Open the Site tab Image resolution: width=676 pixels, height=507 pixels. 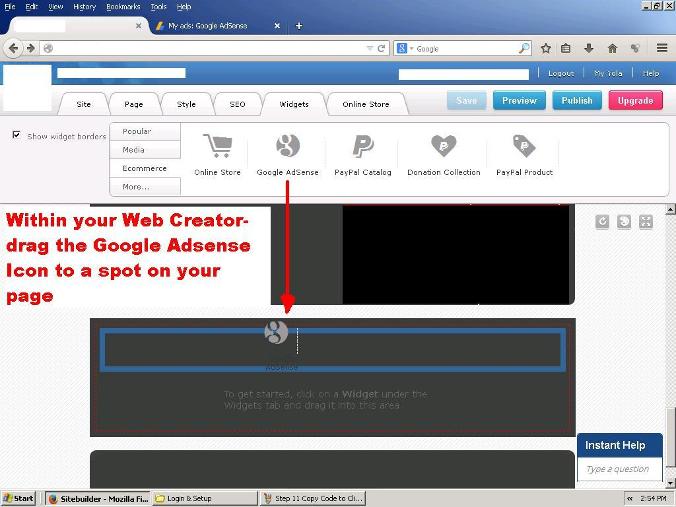click(x=84, y=104)
